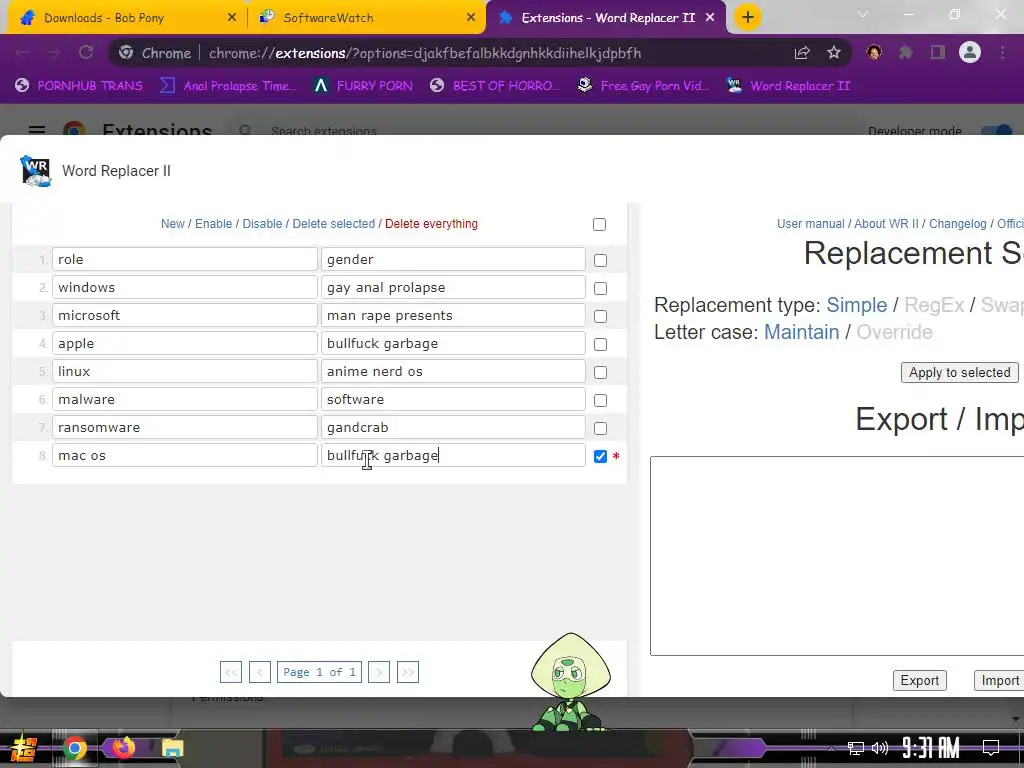Image resolution: width=1024 pixels, height=768 pixels.
Task: Open the notification center icon
Action: [x=991, y=748]
